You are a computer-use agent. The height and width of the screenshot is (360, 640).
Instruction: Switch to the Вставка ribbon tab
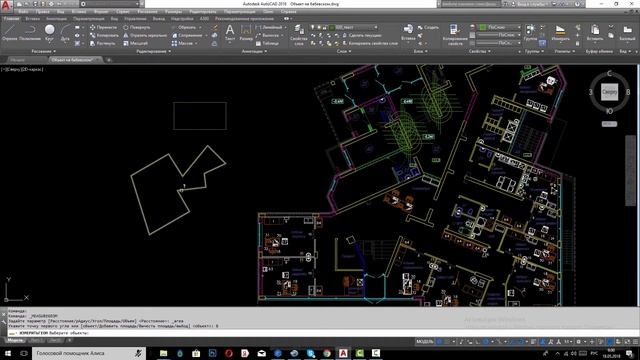coord(33,19)
